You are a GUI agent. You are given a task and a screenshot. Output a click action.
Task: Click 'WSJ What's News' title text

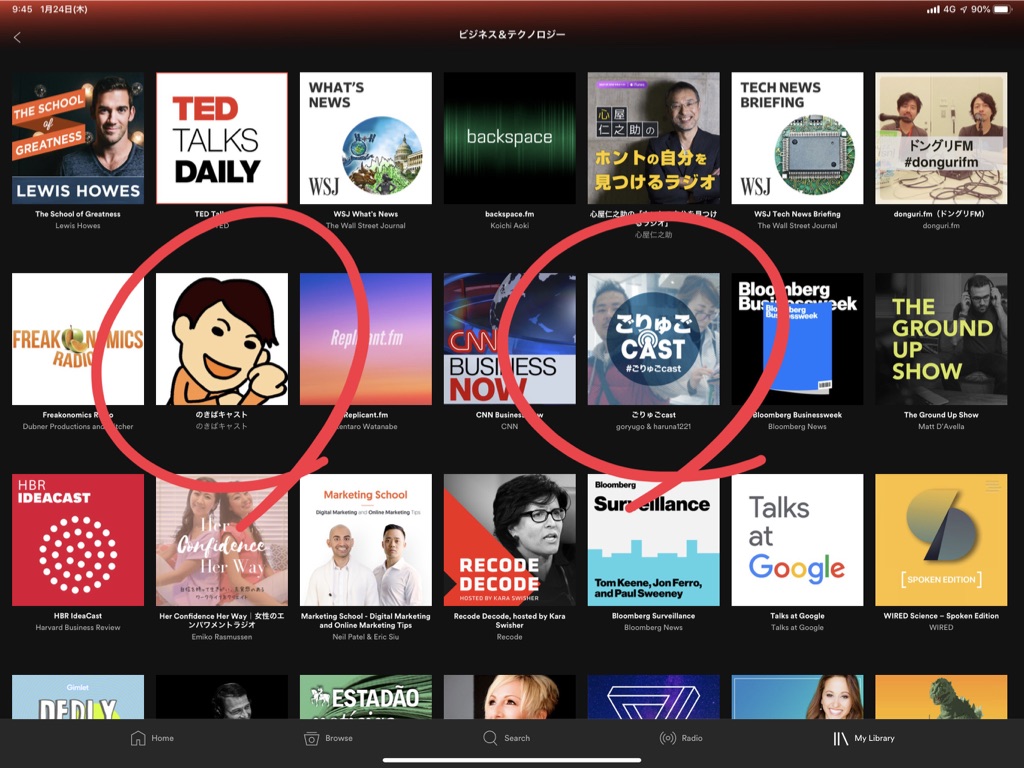point(366,214)
